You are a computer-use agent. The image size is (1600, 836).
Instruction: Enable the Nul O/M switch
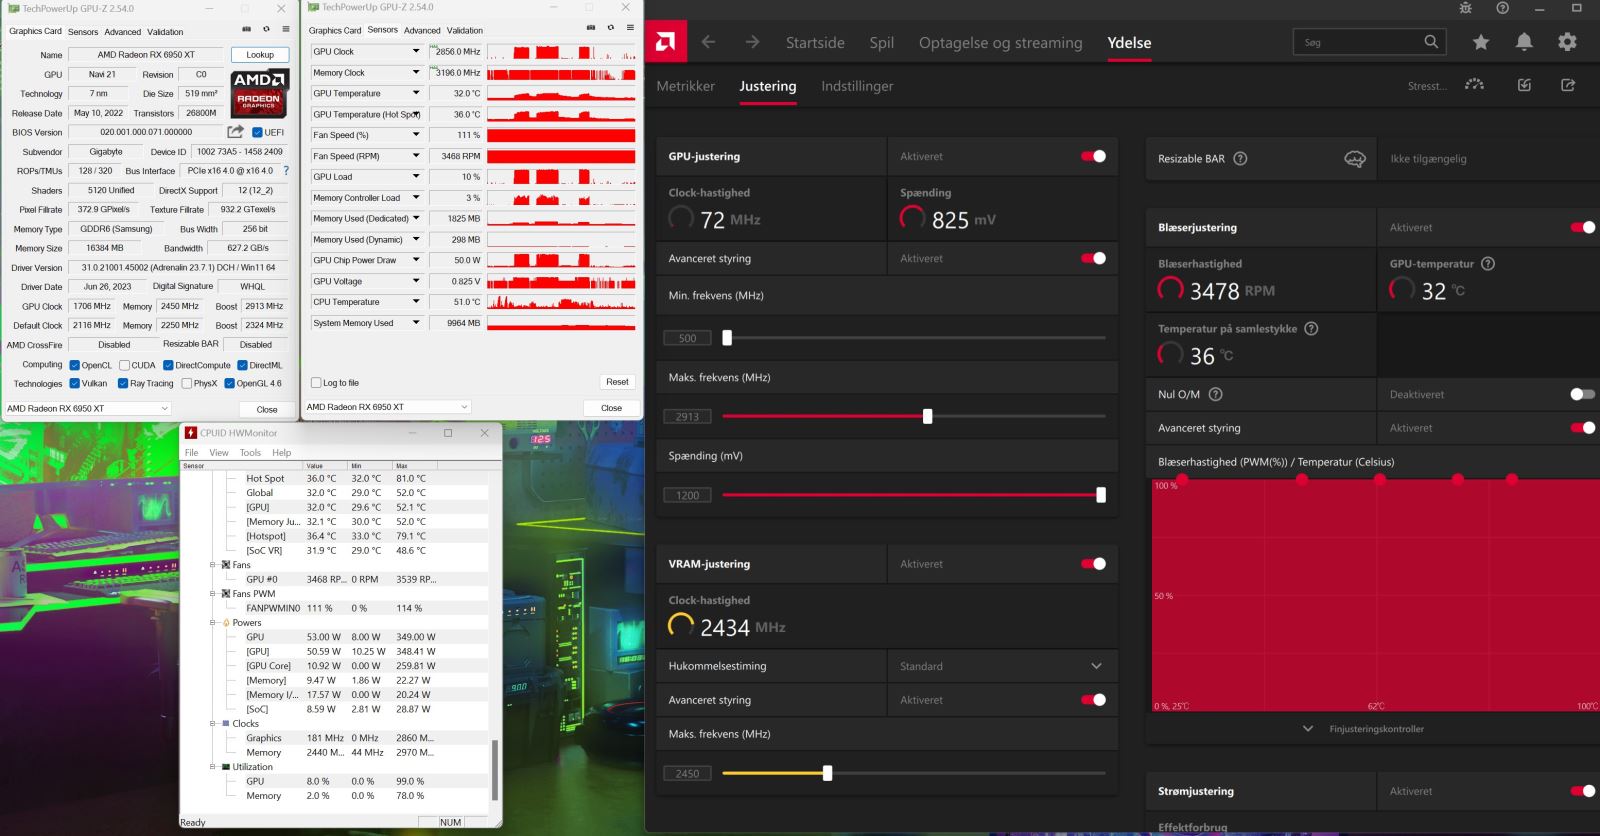tap(1583, 394)
